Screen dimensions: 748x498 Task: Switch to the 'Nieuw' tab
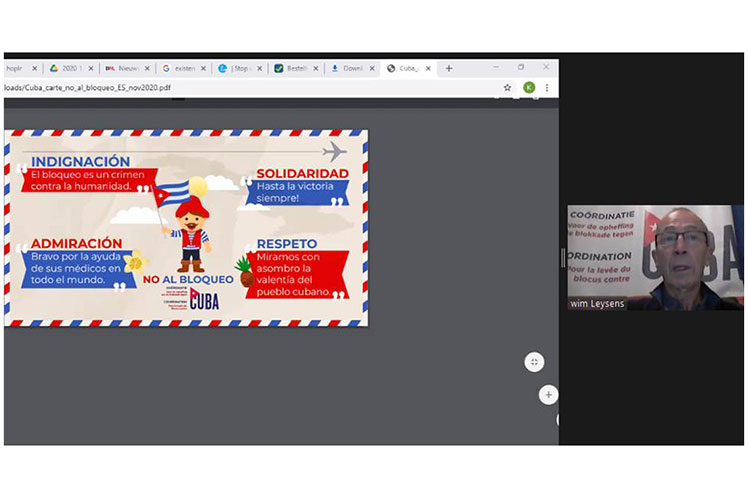tap(123, 68)
